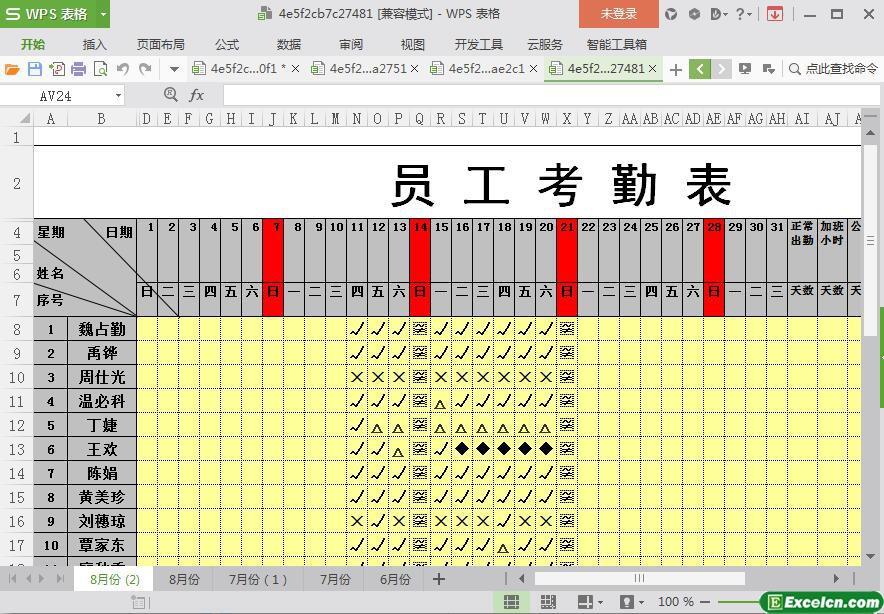Click the horizontal scrollbar thumb
Viewport: 884px width, 614px height.
coord(639,579)
